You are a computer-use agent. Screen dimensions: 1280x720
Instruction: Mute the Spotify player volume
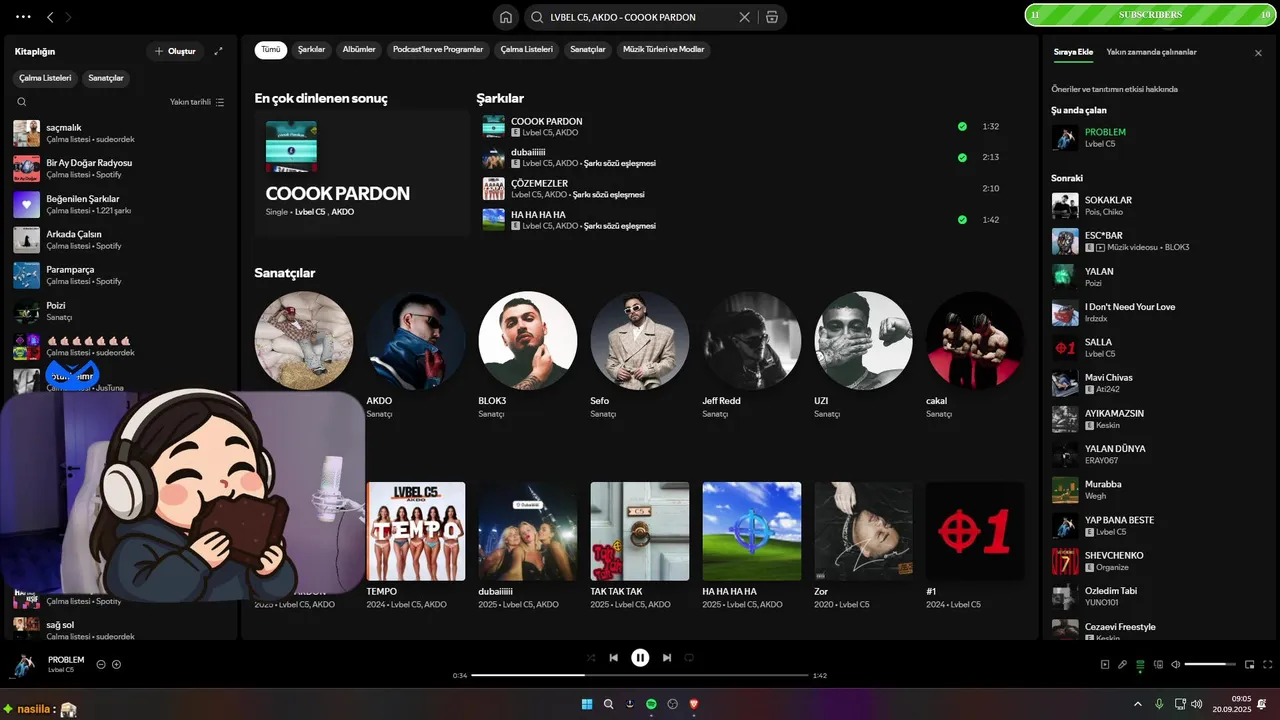point(1176,664)
